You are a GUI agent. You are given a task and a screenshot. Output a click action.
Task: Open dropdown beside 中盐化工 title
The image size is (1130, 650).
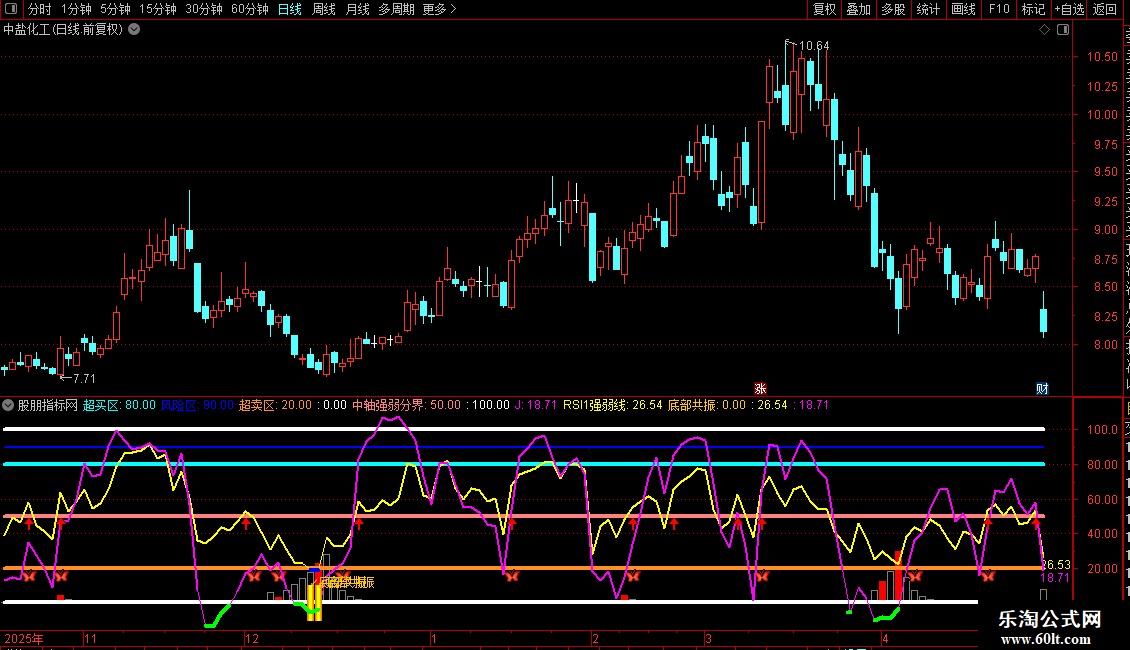(x=134, y=30)
